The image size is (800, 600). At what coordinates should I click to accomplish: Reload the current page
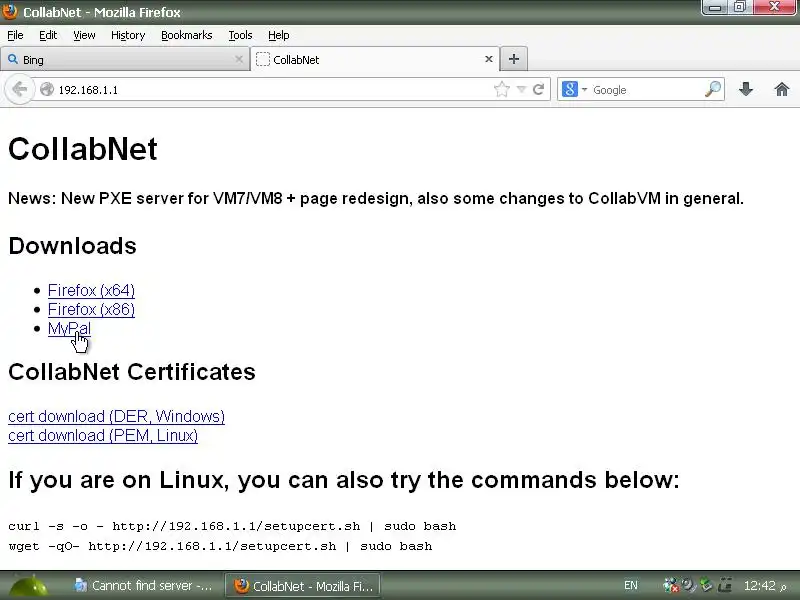pyautogui.click(x=538, y=90)
